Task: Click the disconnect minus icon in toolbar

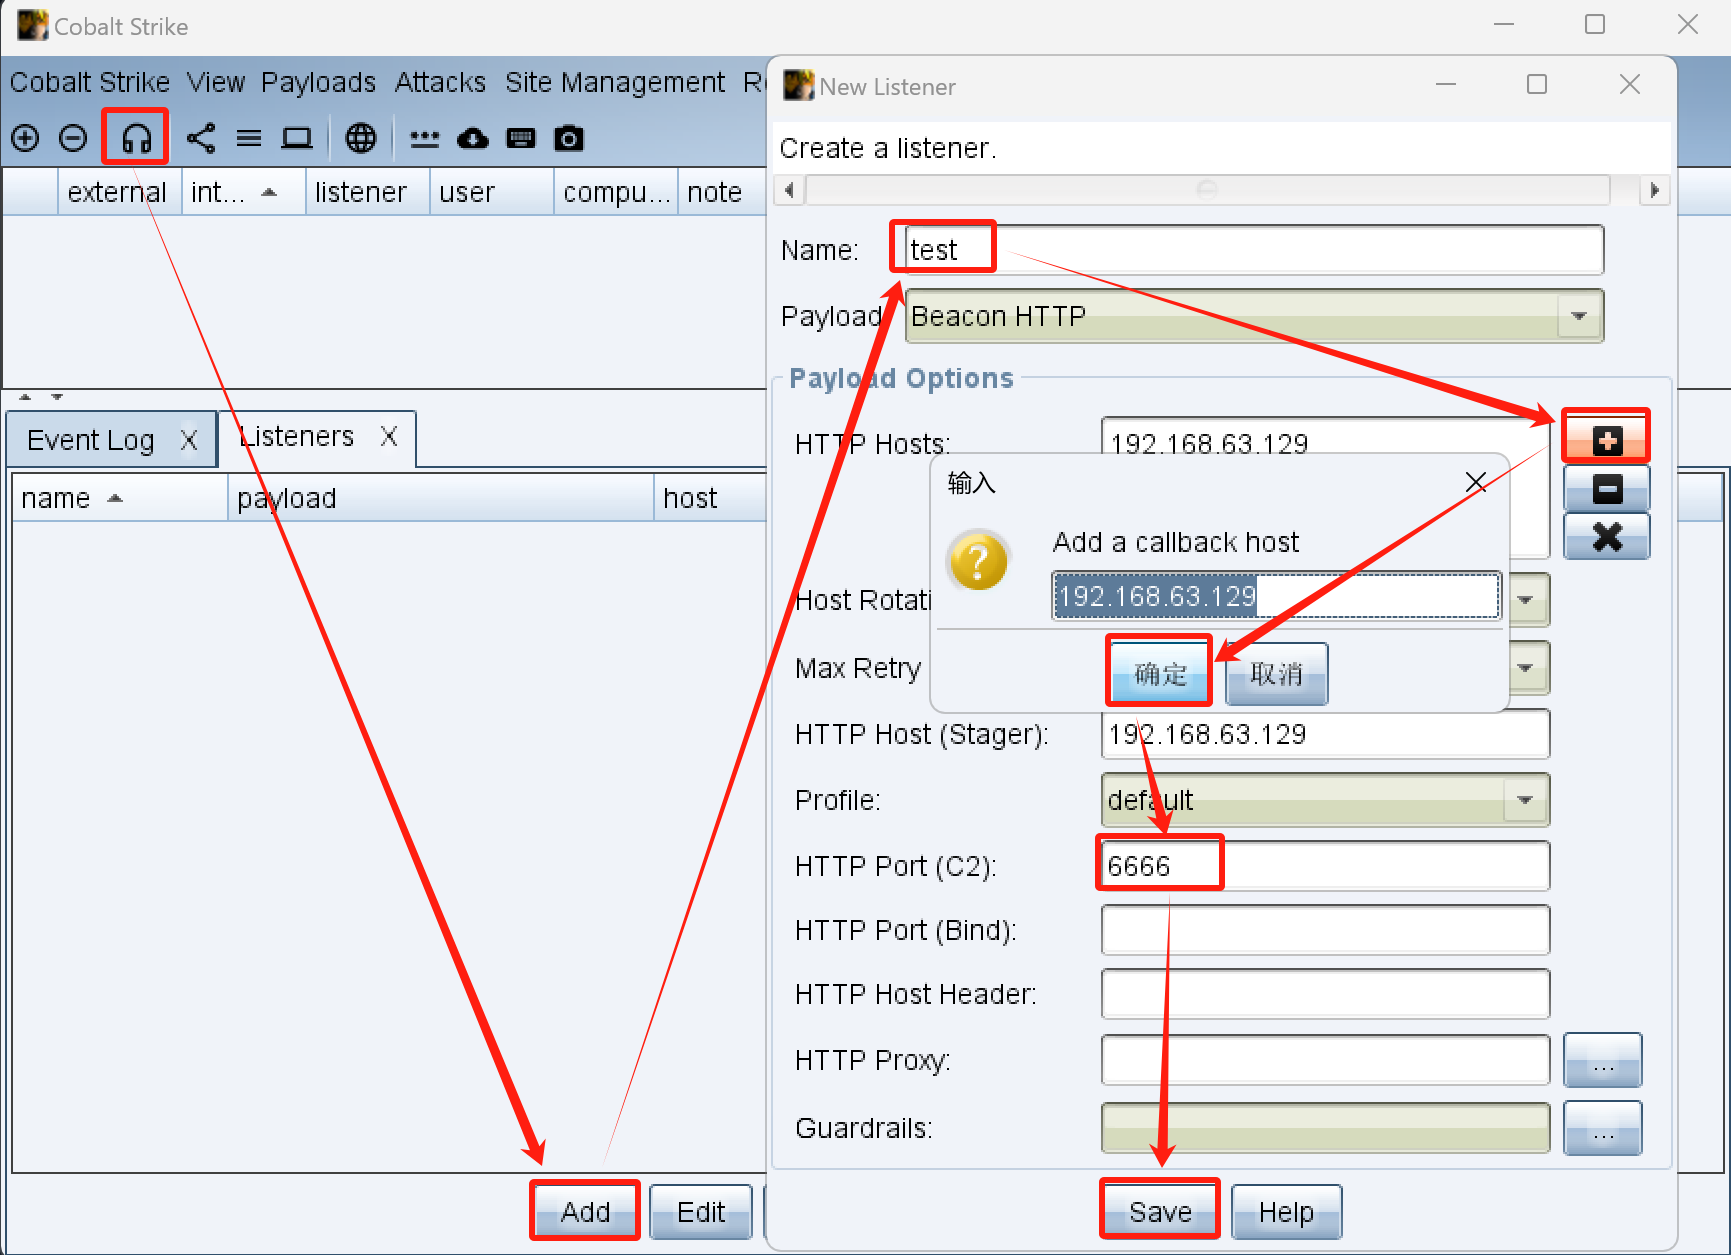Action: tap(73, 138)
